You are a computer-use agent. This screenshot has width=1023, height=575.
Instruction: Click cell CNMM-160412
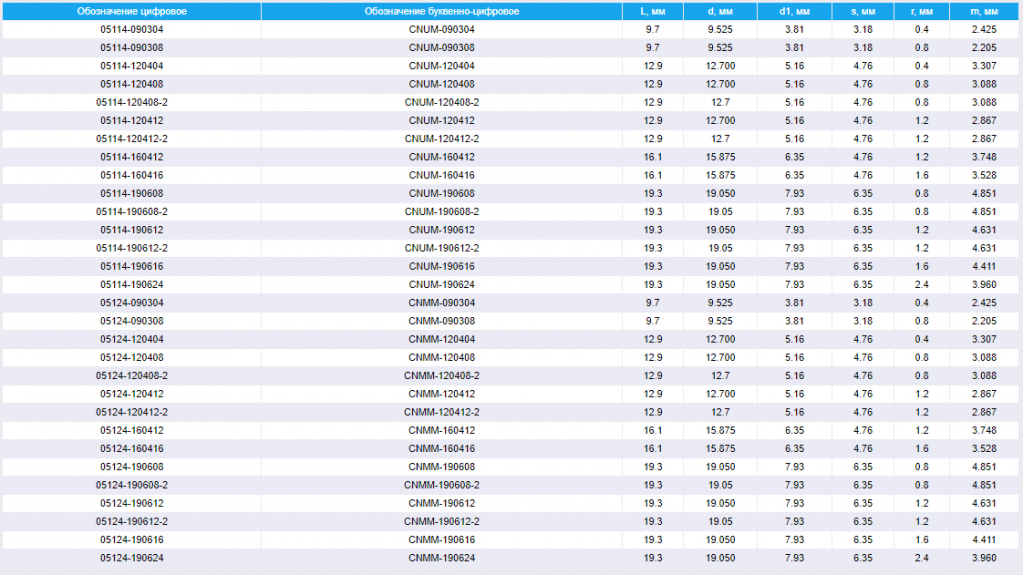point(442,431)
